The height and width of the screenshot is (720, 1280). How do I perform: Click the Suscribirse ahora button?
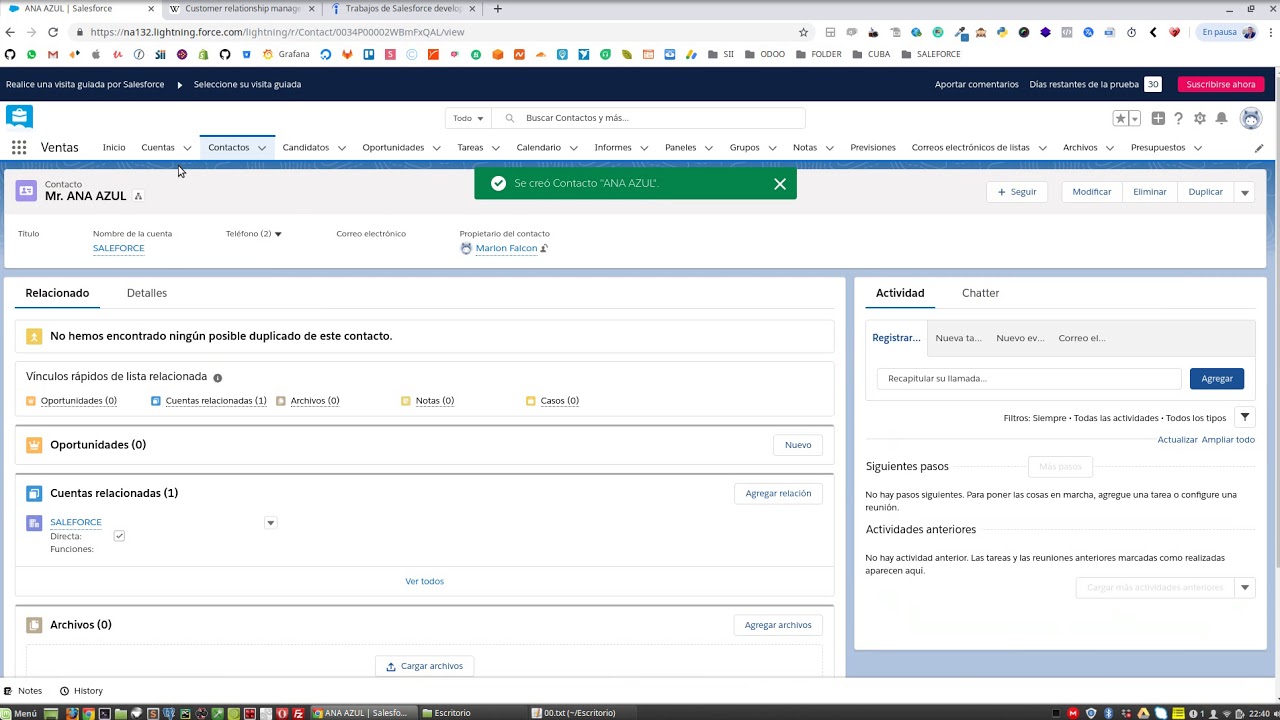coord(1221,84)
